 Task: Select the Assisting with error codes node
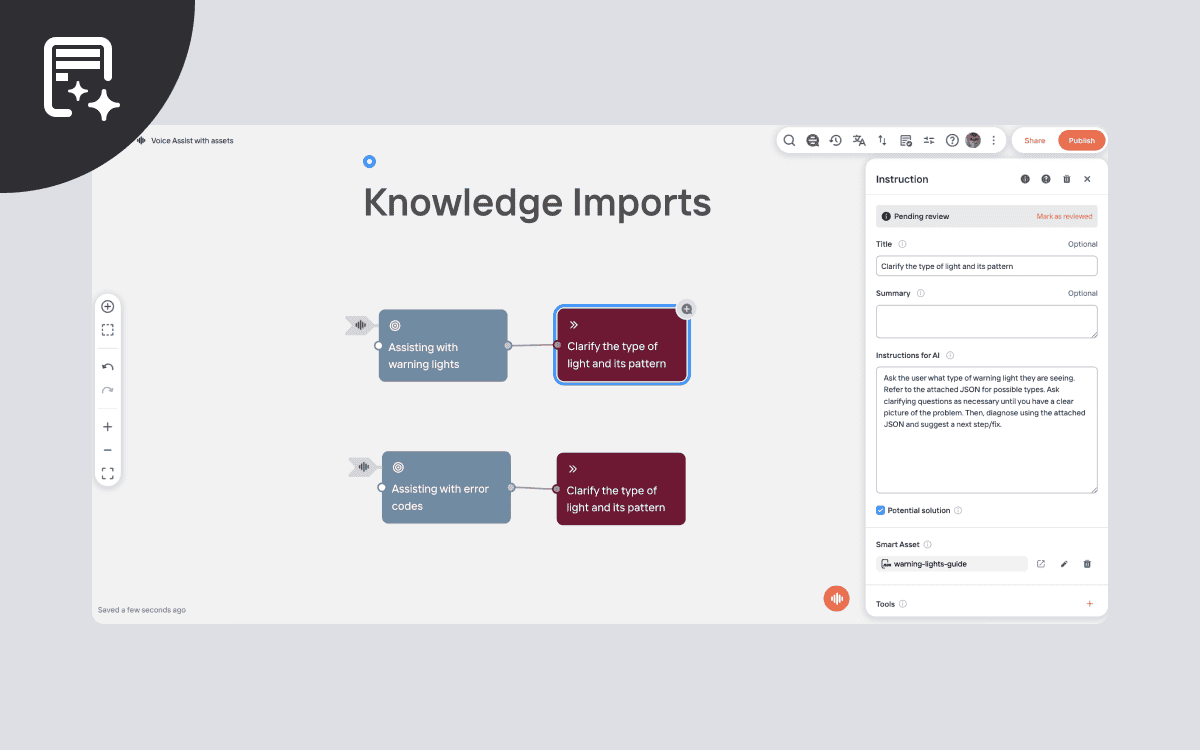tap(446, 487)
